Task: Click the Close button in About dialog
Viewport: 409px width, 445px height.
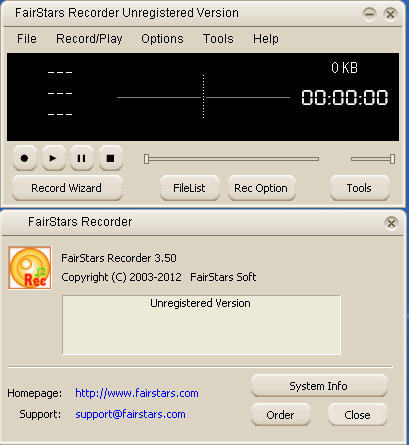Action: click(357, 415)
